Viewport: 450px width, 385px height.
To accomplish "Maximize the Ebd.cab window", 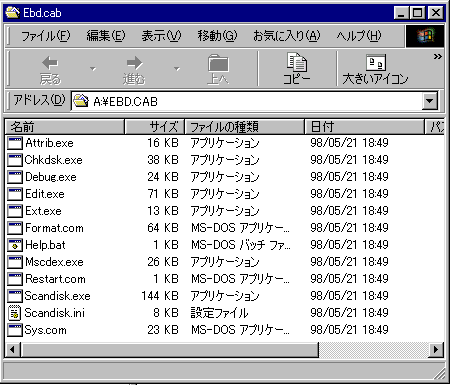I will pyautogui.click(x=417, y=13).
